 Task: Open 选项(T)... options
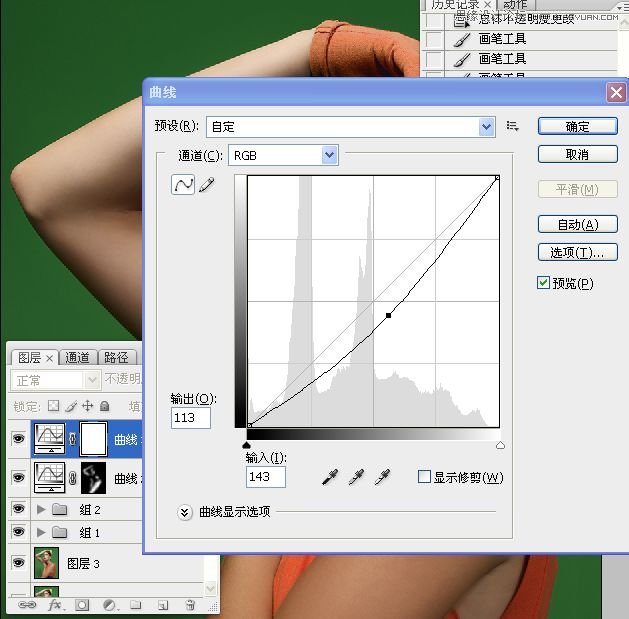click(577, 252)
